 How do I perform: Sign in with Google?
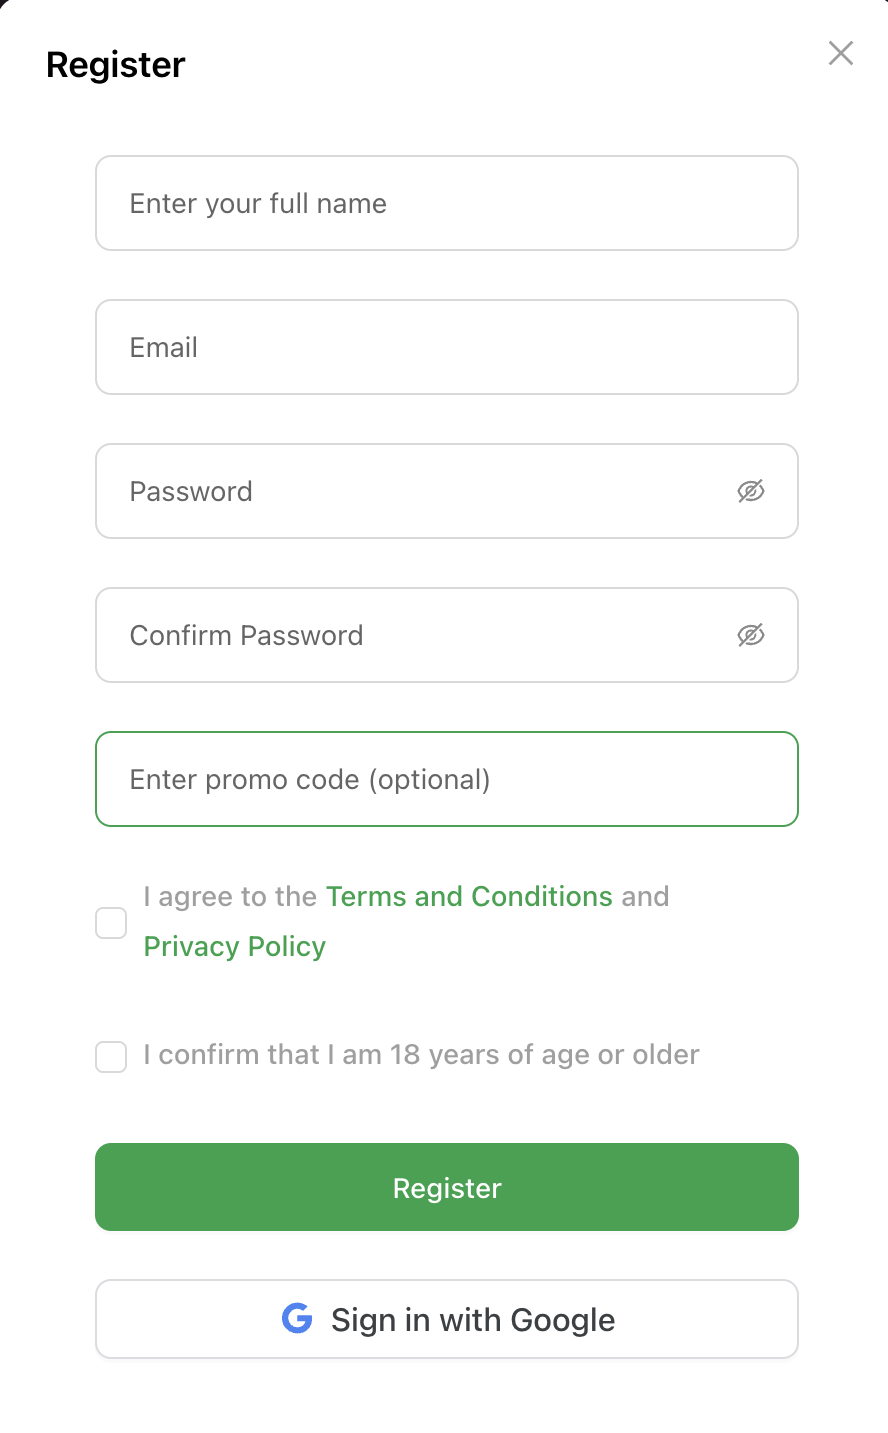coord(446,1319)
